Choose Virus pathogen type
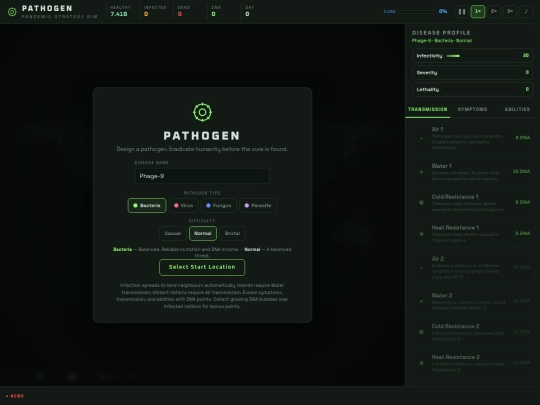This screenshot has height=405, width=540. (184, 206)
